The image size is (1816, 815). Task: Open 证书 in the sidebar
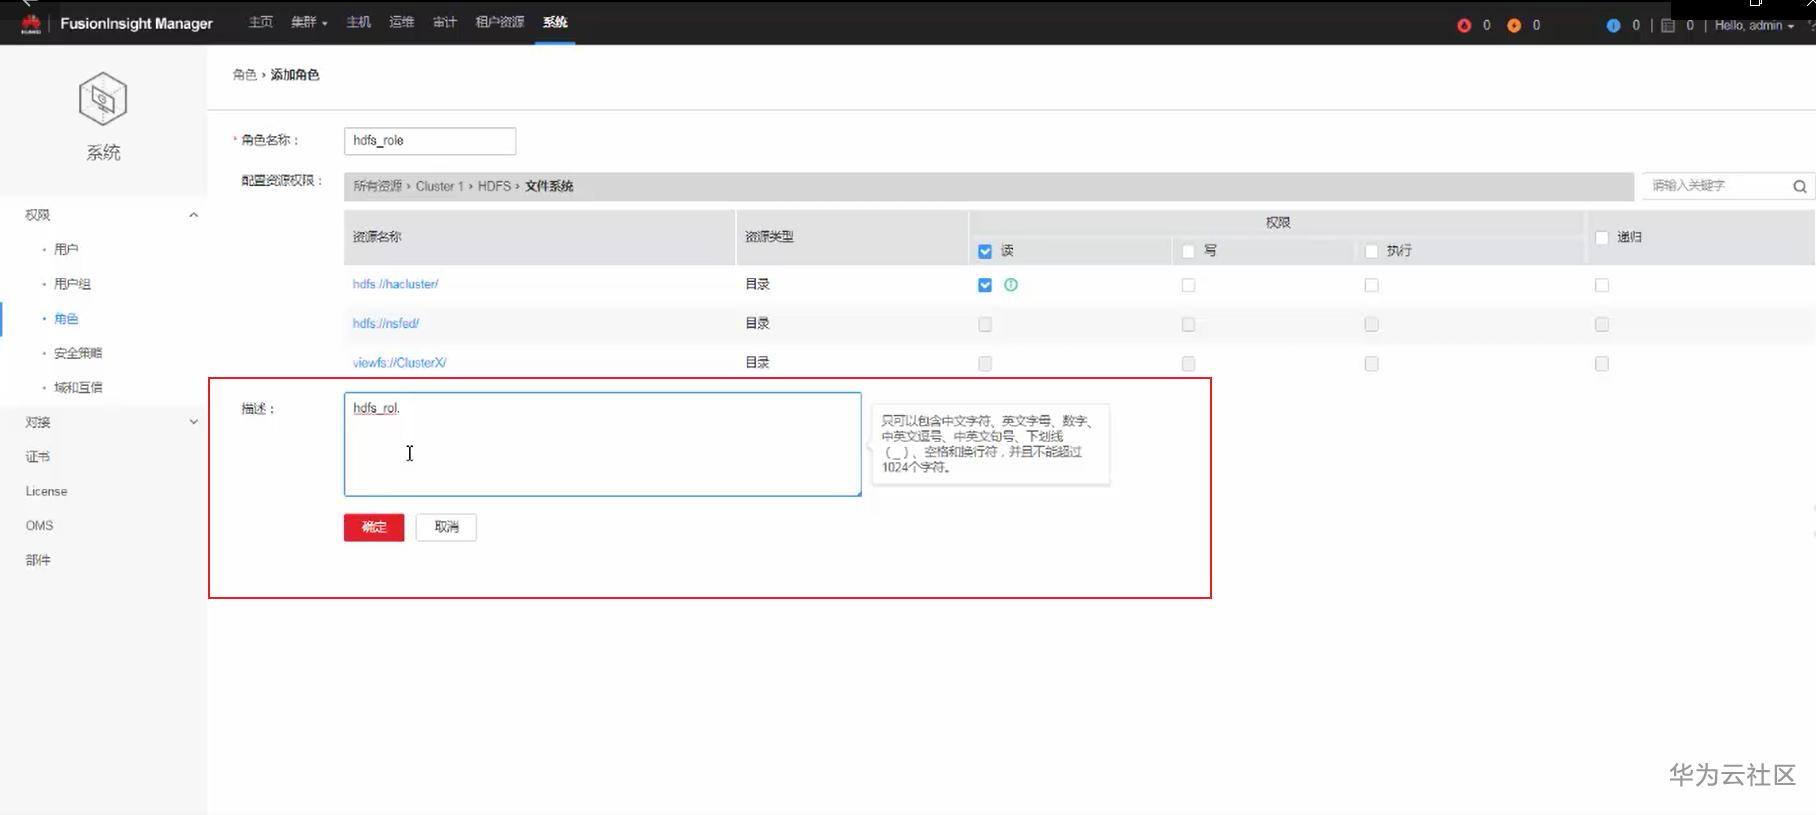pos(38,457)
